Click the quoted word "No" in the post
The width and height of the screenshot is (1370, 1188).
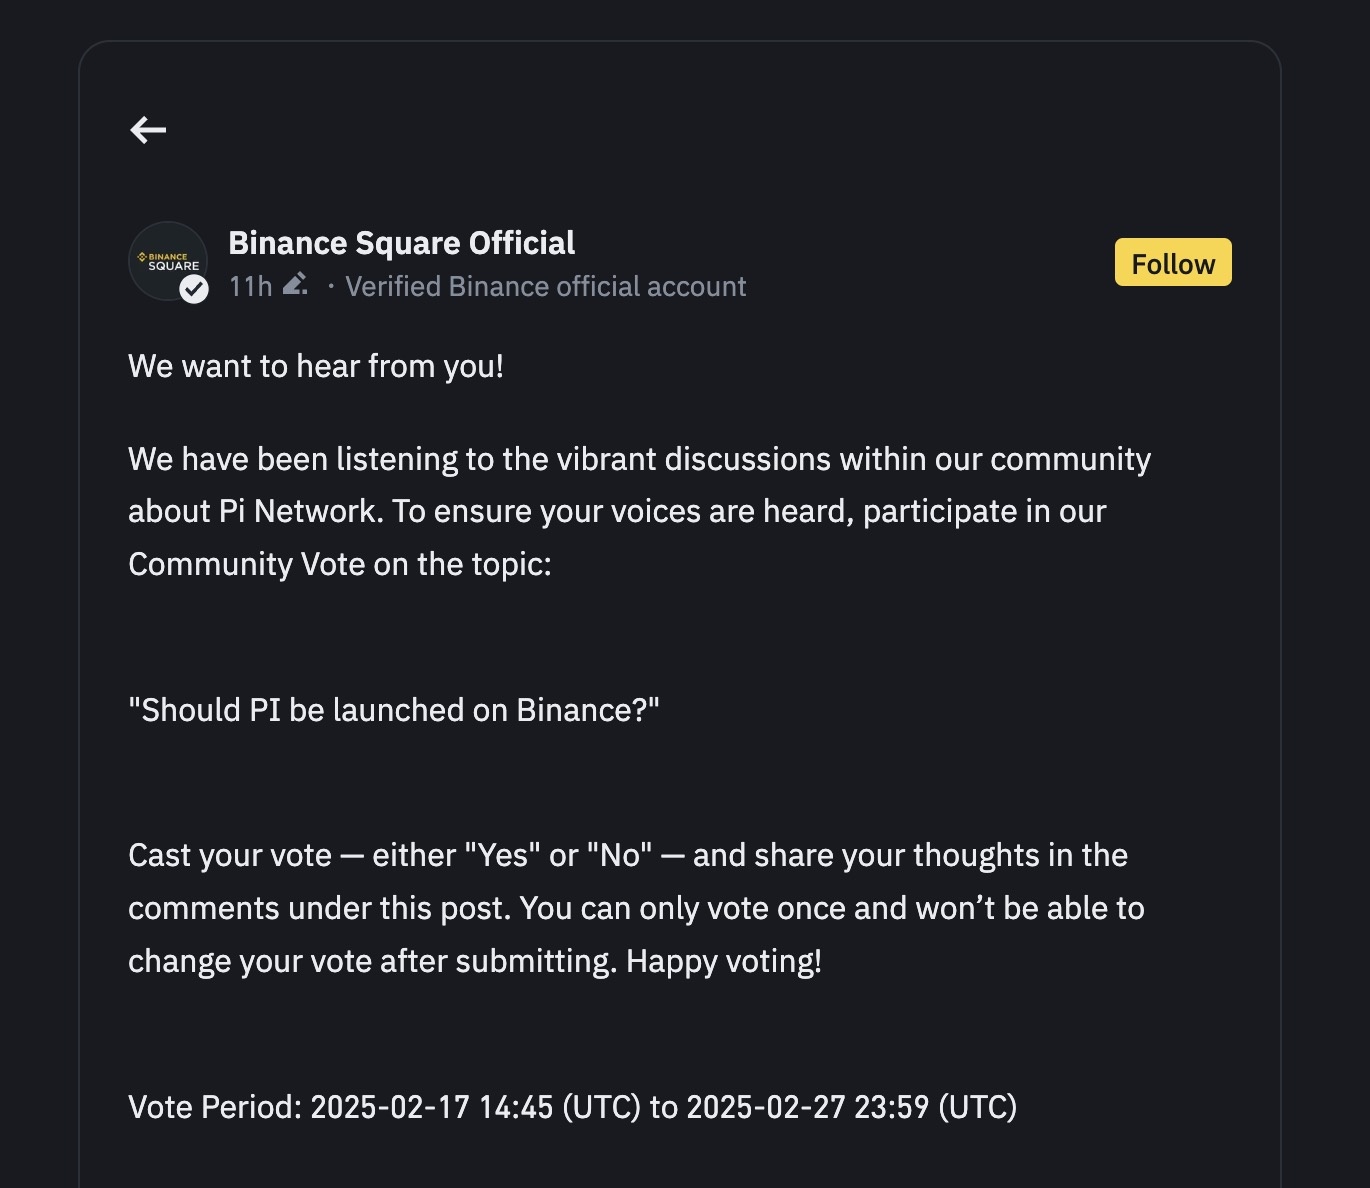point(619,855)
